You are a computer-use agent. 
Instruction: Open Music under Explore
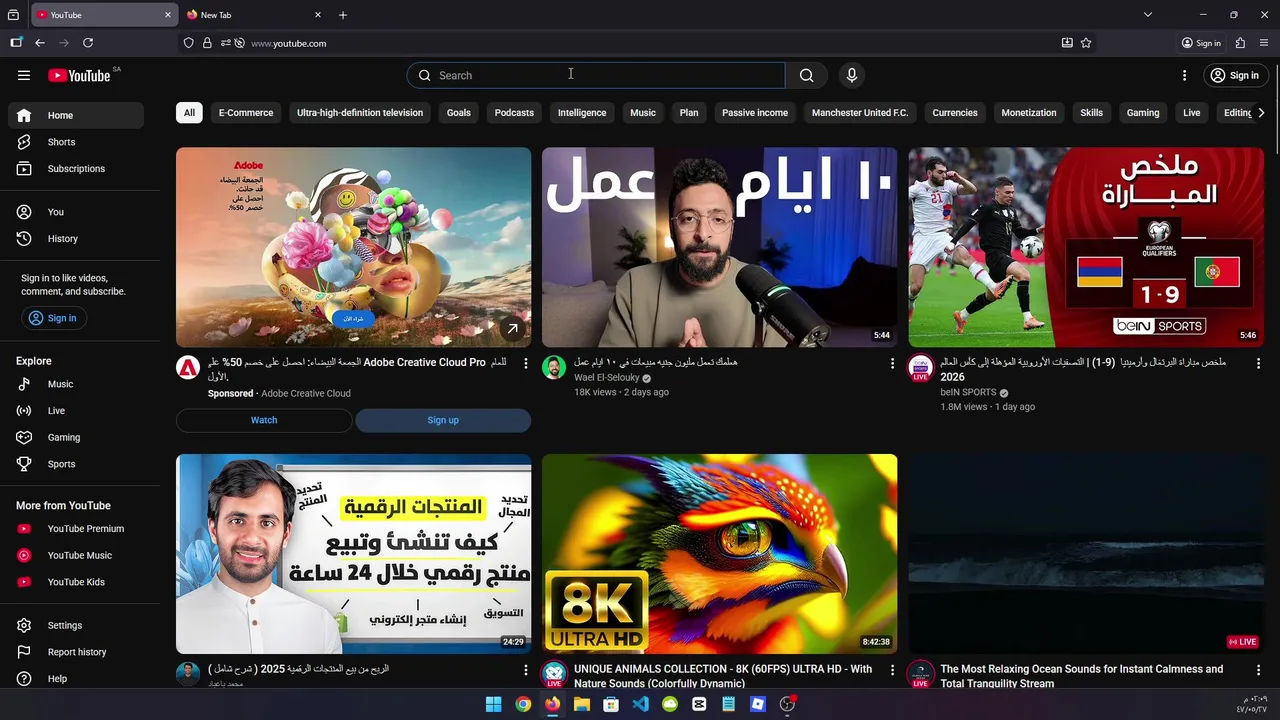pos(76,384)
